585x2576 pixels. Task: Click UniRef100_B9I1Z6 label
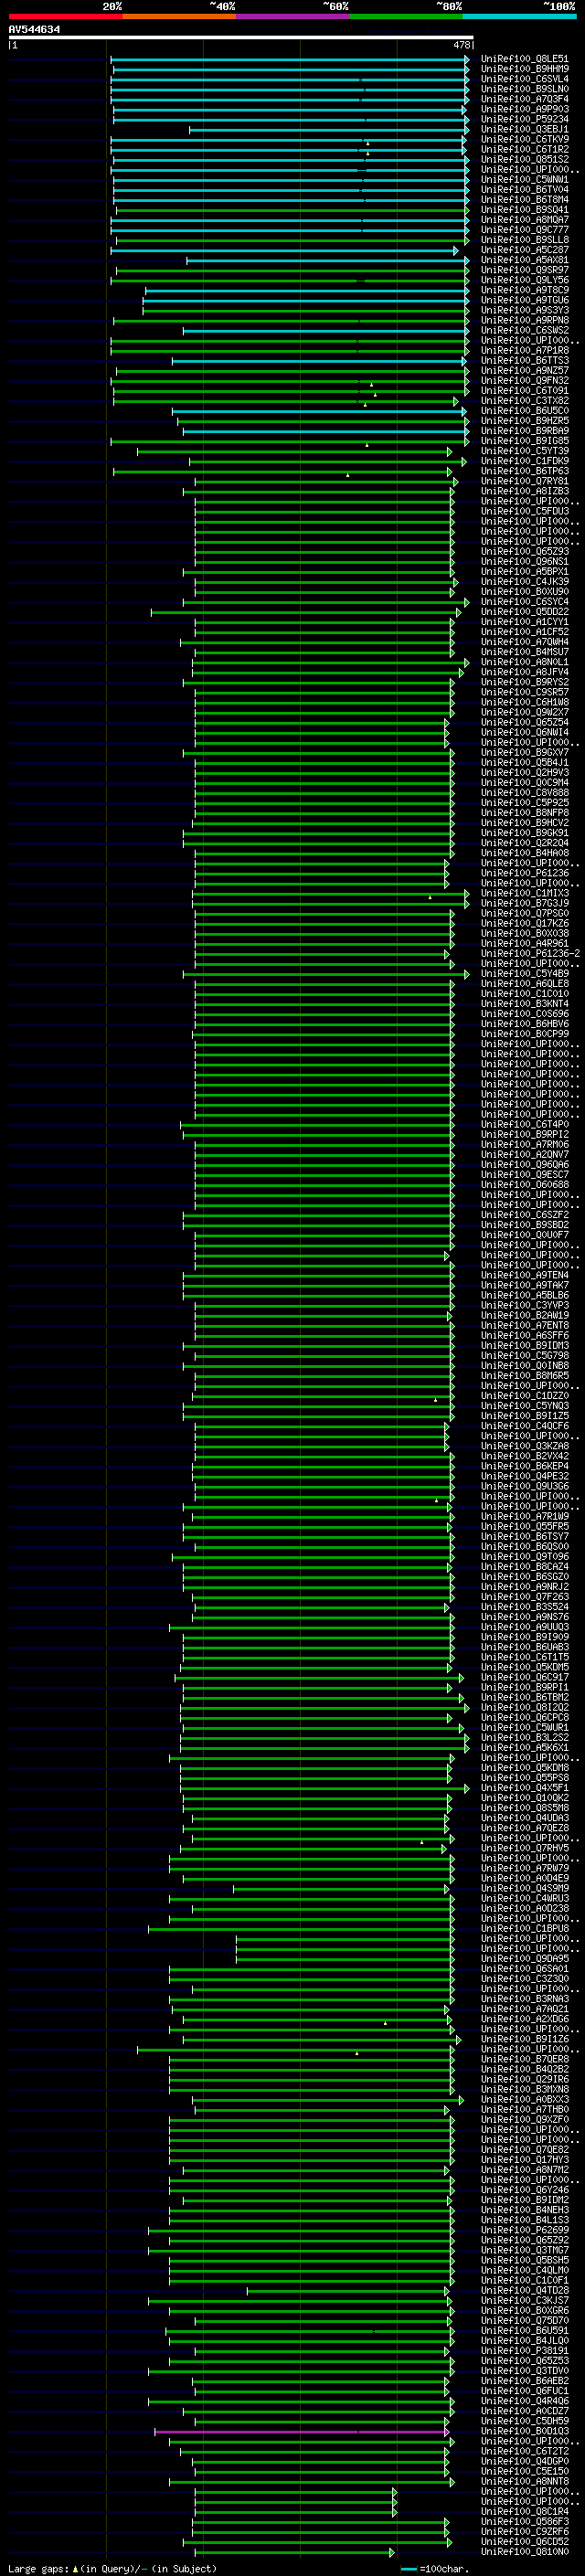click(524, 2040)
